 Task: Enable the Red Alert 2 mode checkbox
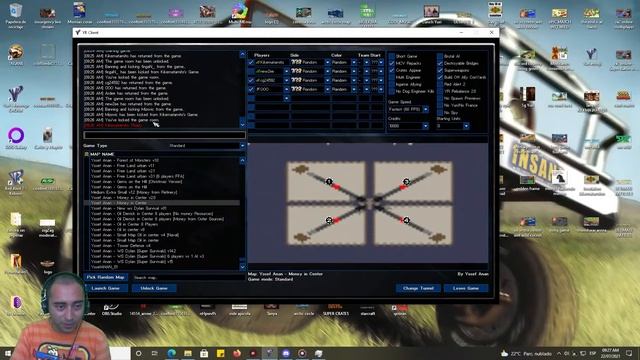tap(440, 84)
